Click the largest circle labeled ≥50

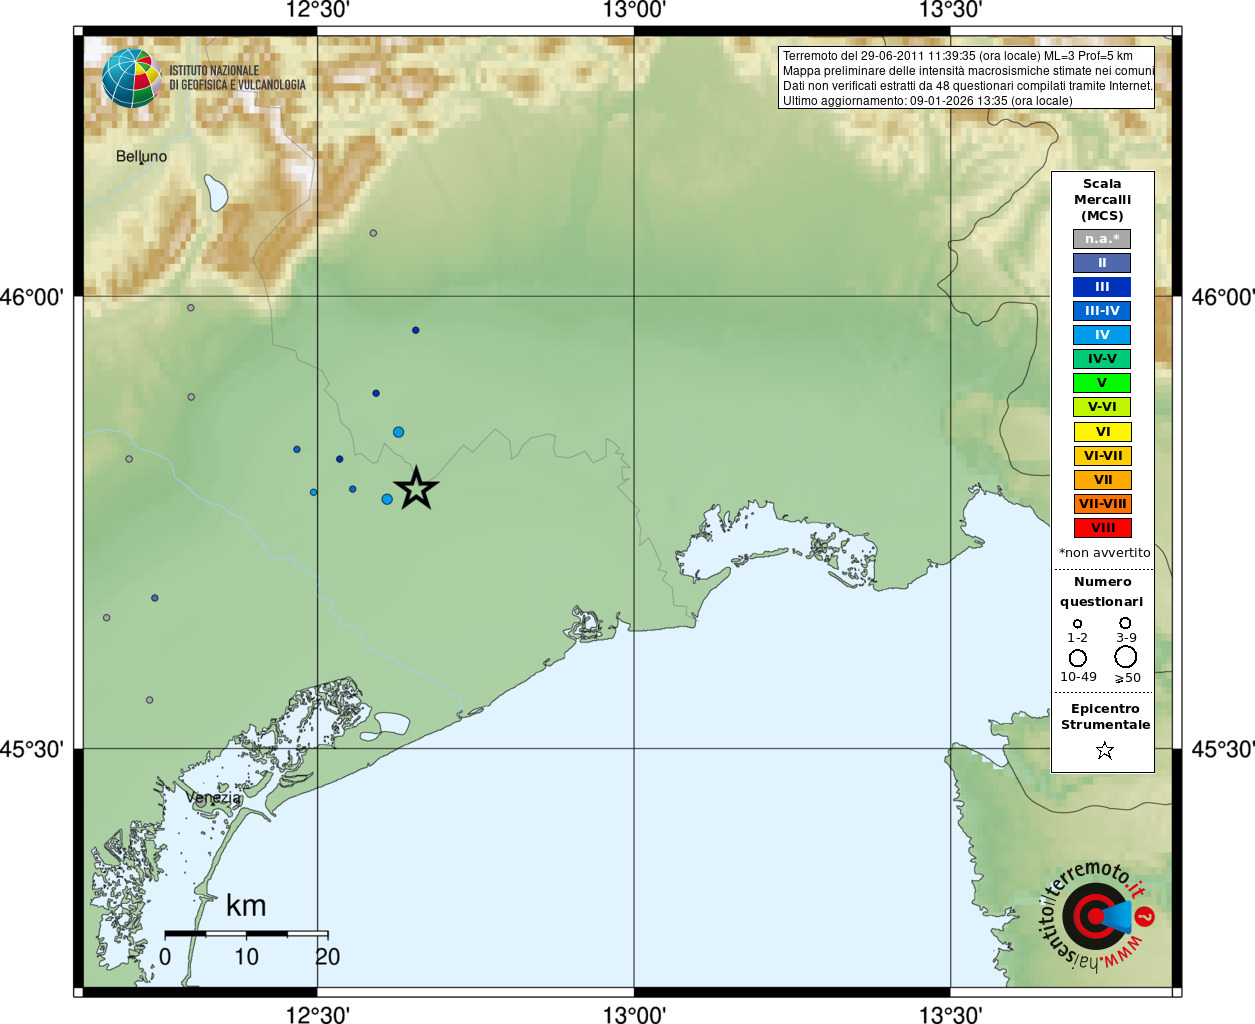[1126, 657]
